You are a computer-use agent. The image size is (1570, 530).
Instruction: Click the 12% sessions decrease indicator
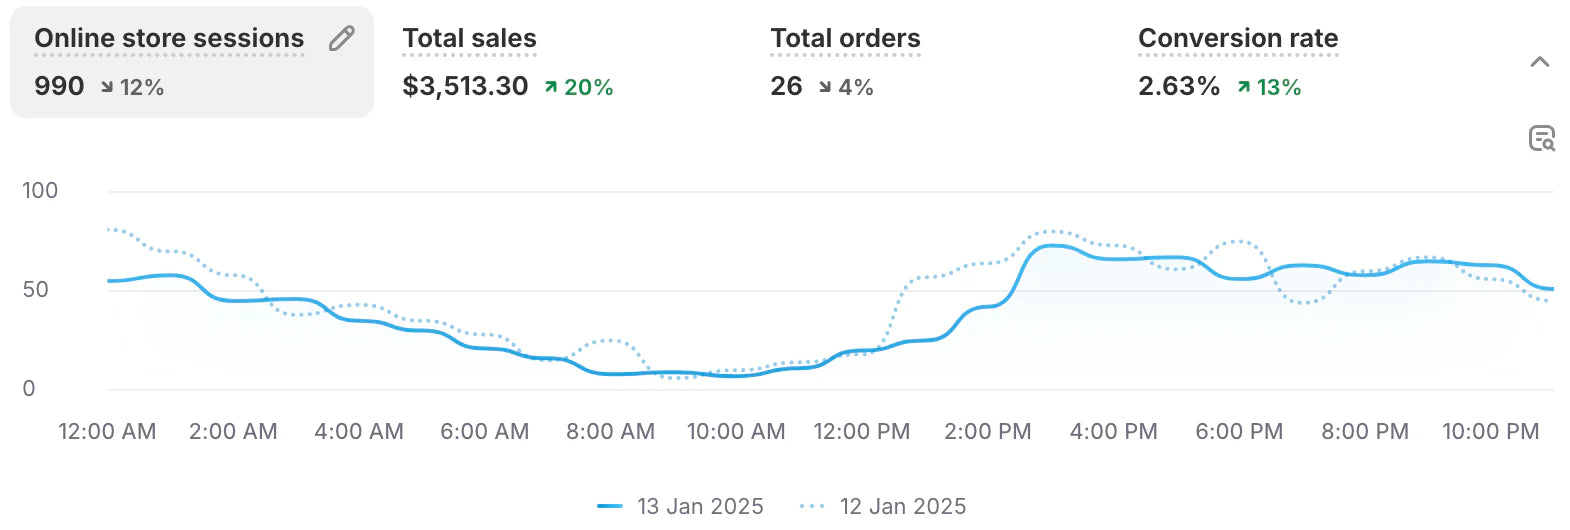coord(132,88)
